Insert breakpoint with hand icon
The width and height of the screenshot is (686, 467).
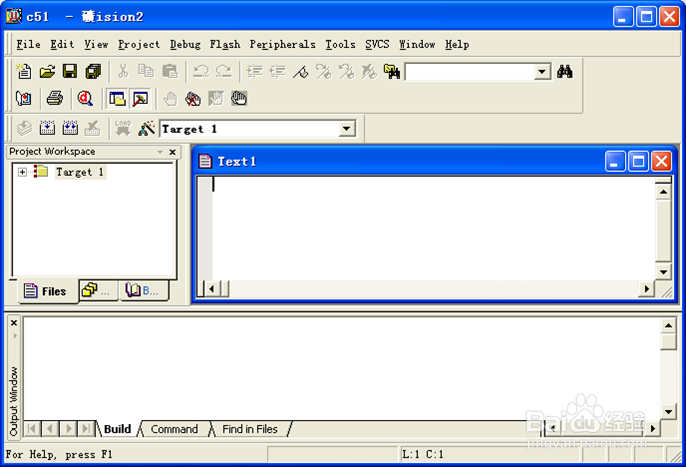(x=170, y=98)
